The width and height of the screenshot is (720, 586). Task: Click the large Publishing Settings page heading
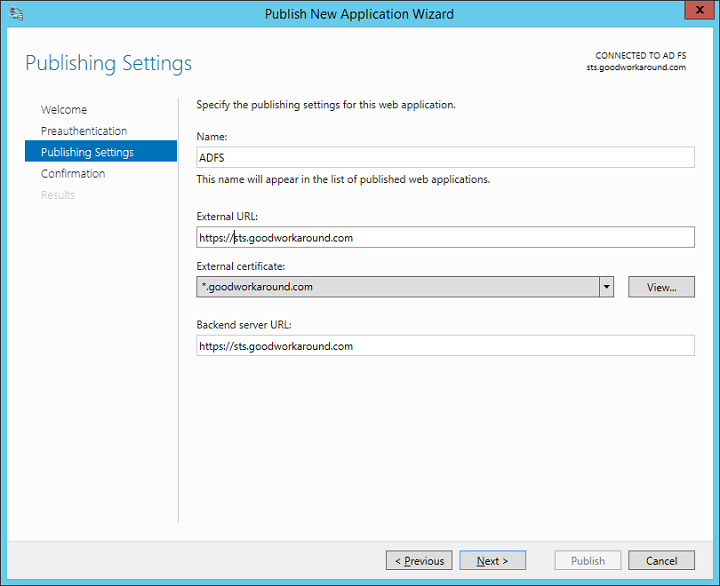click(x=108, y=63)
